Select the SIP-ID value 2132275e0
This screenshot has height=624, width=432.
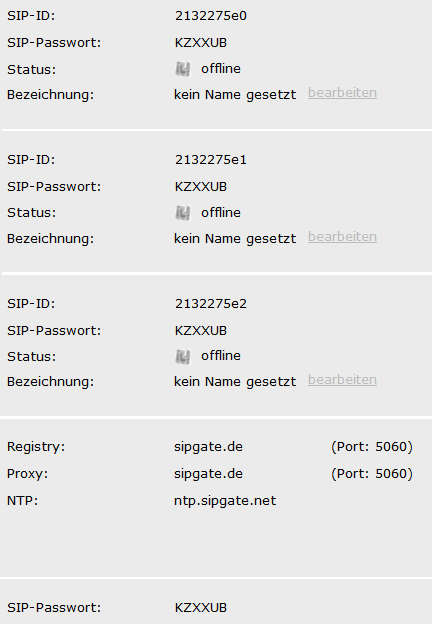point(211,16)
